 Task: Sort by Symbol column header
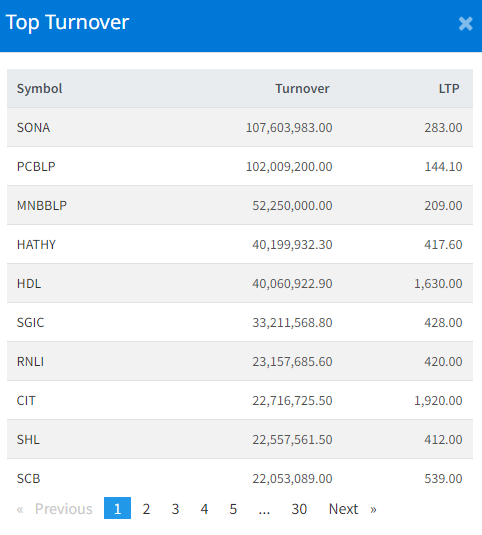tap(40, 89)
